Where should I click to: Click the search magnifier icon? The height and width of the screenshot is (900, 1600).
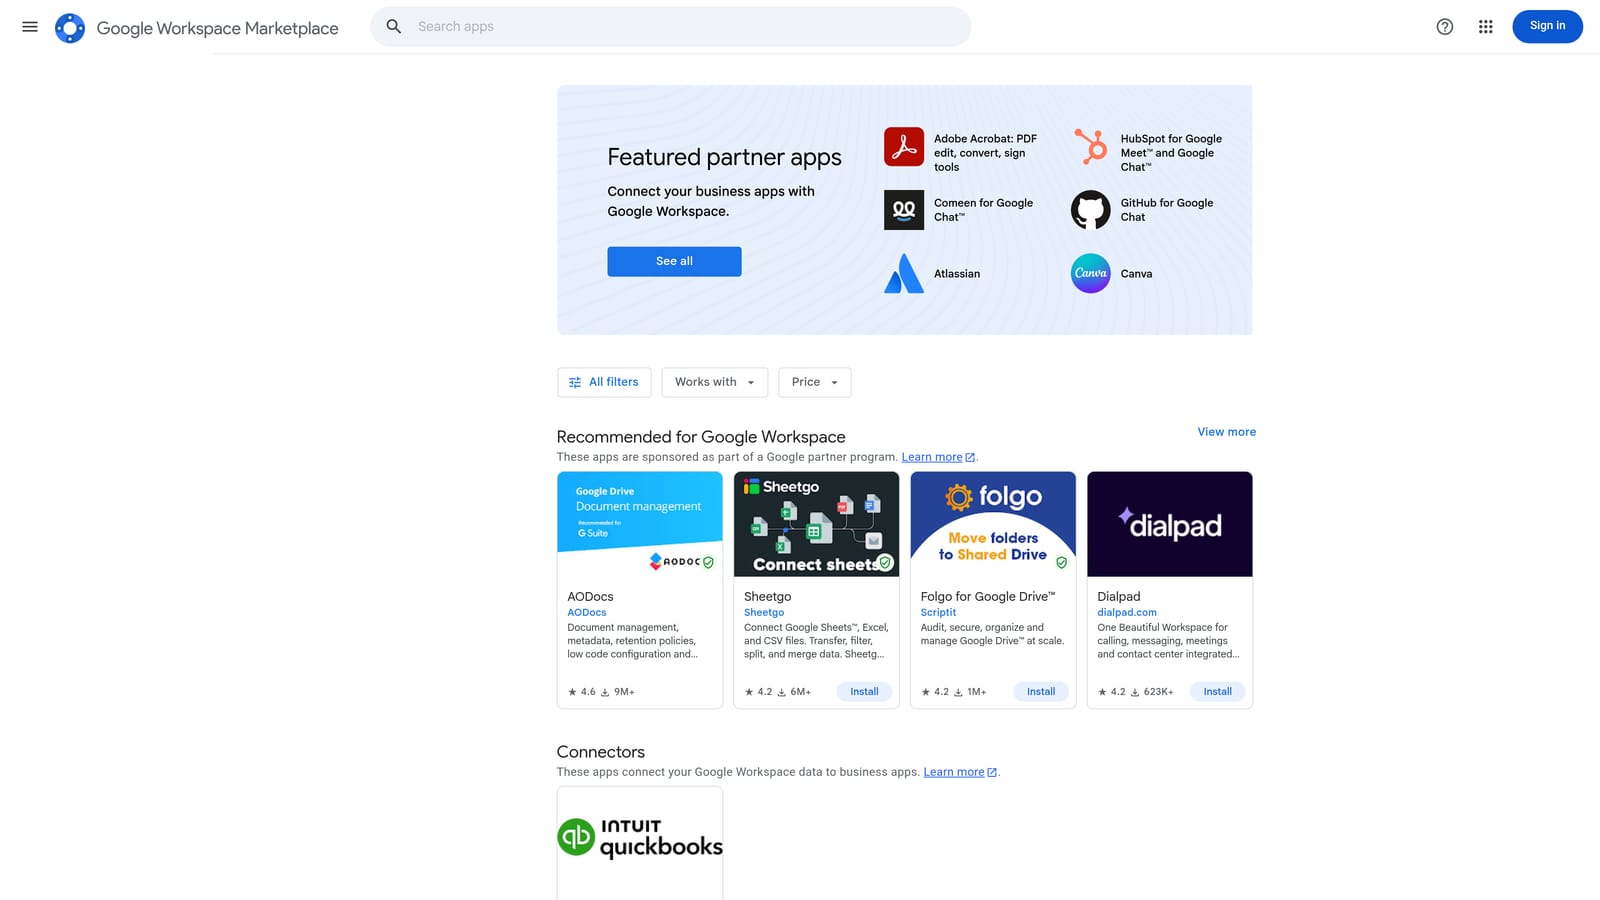(394, 27)
